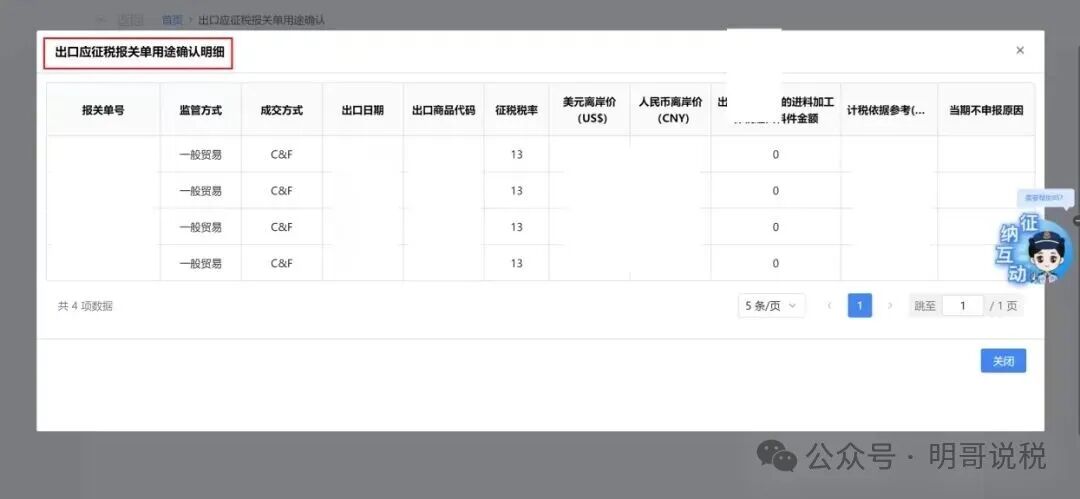Click the 美元离岸价 (US$) column header
This screenshot has width=1080, height=499.
tap(589, 110)
